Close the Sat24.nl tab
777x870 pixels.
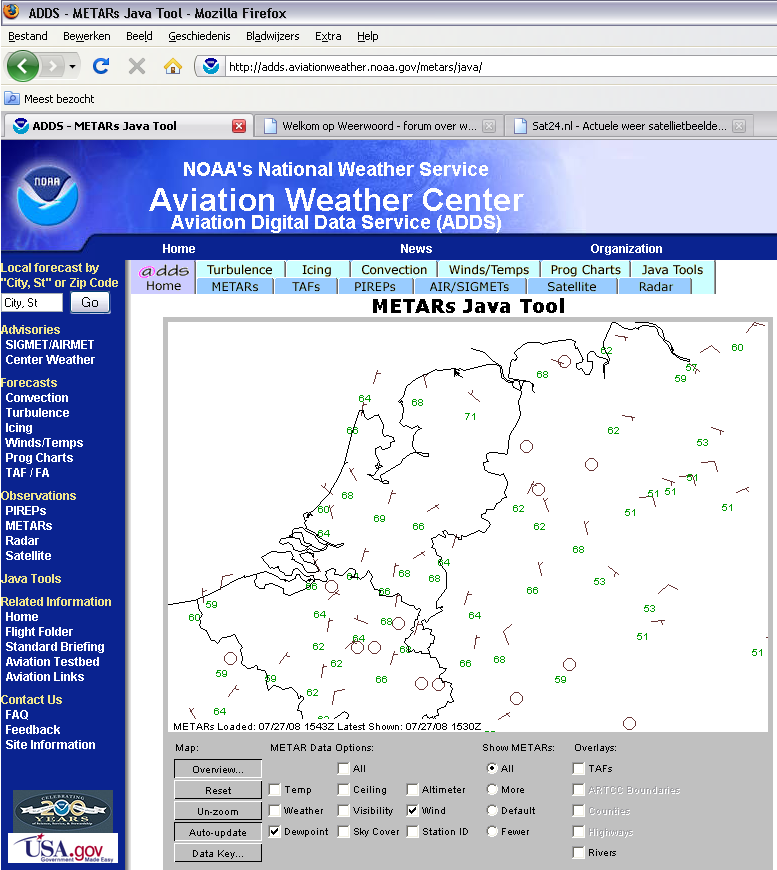click(x=739, y=126)
